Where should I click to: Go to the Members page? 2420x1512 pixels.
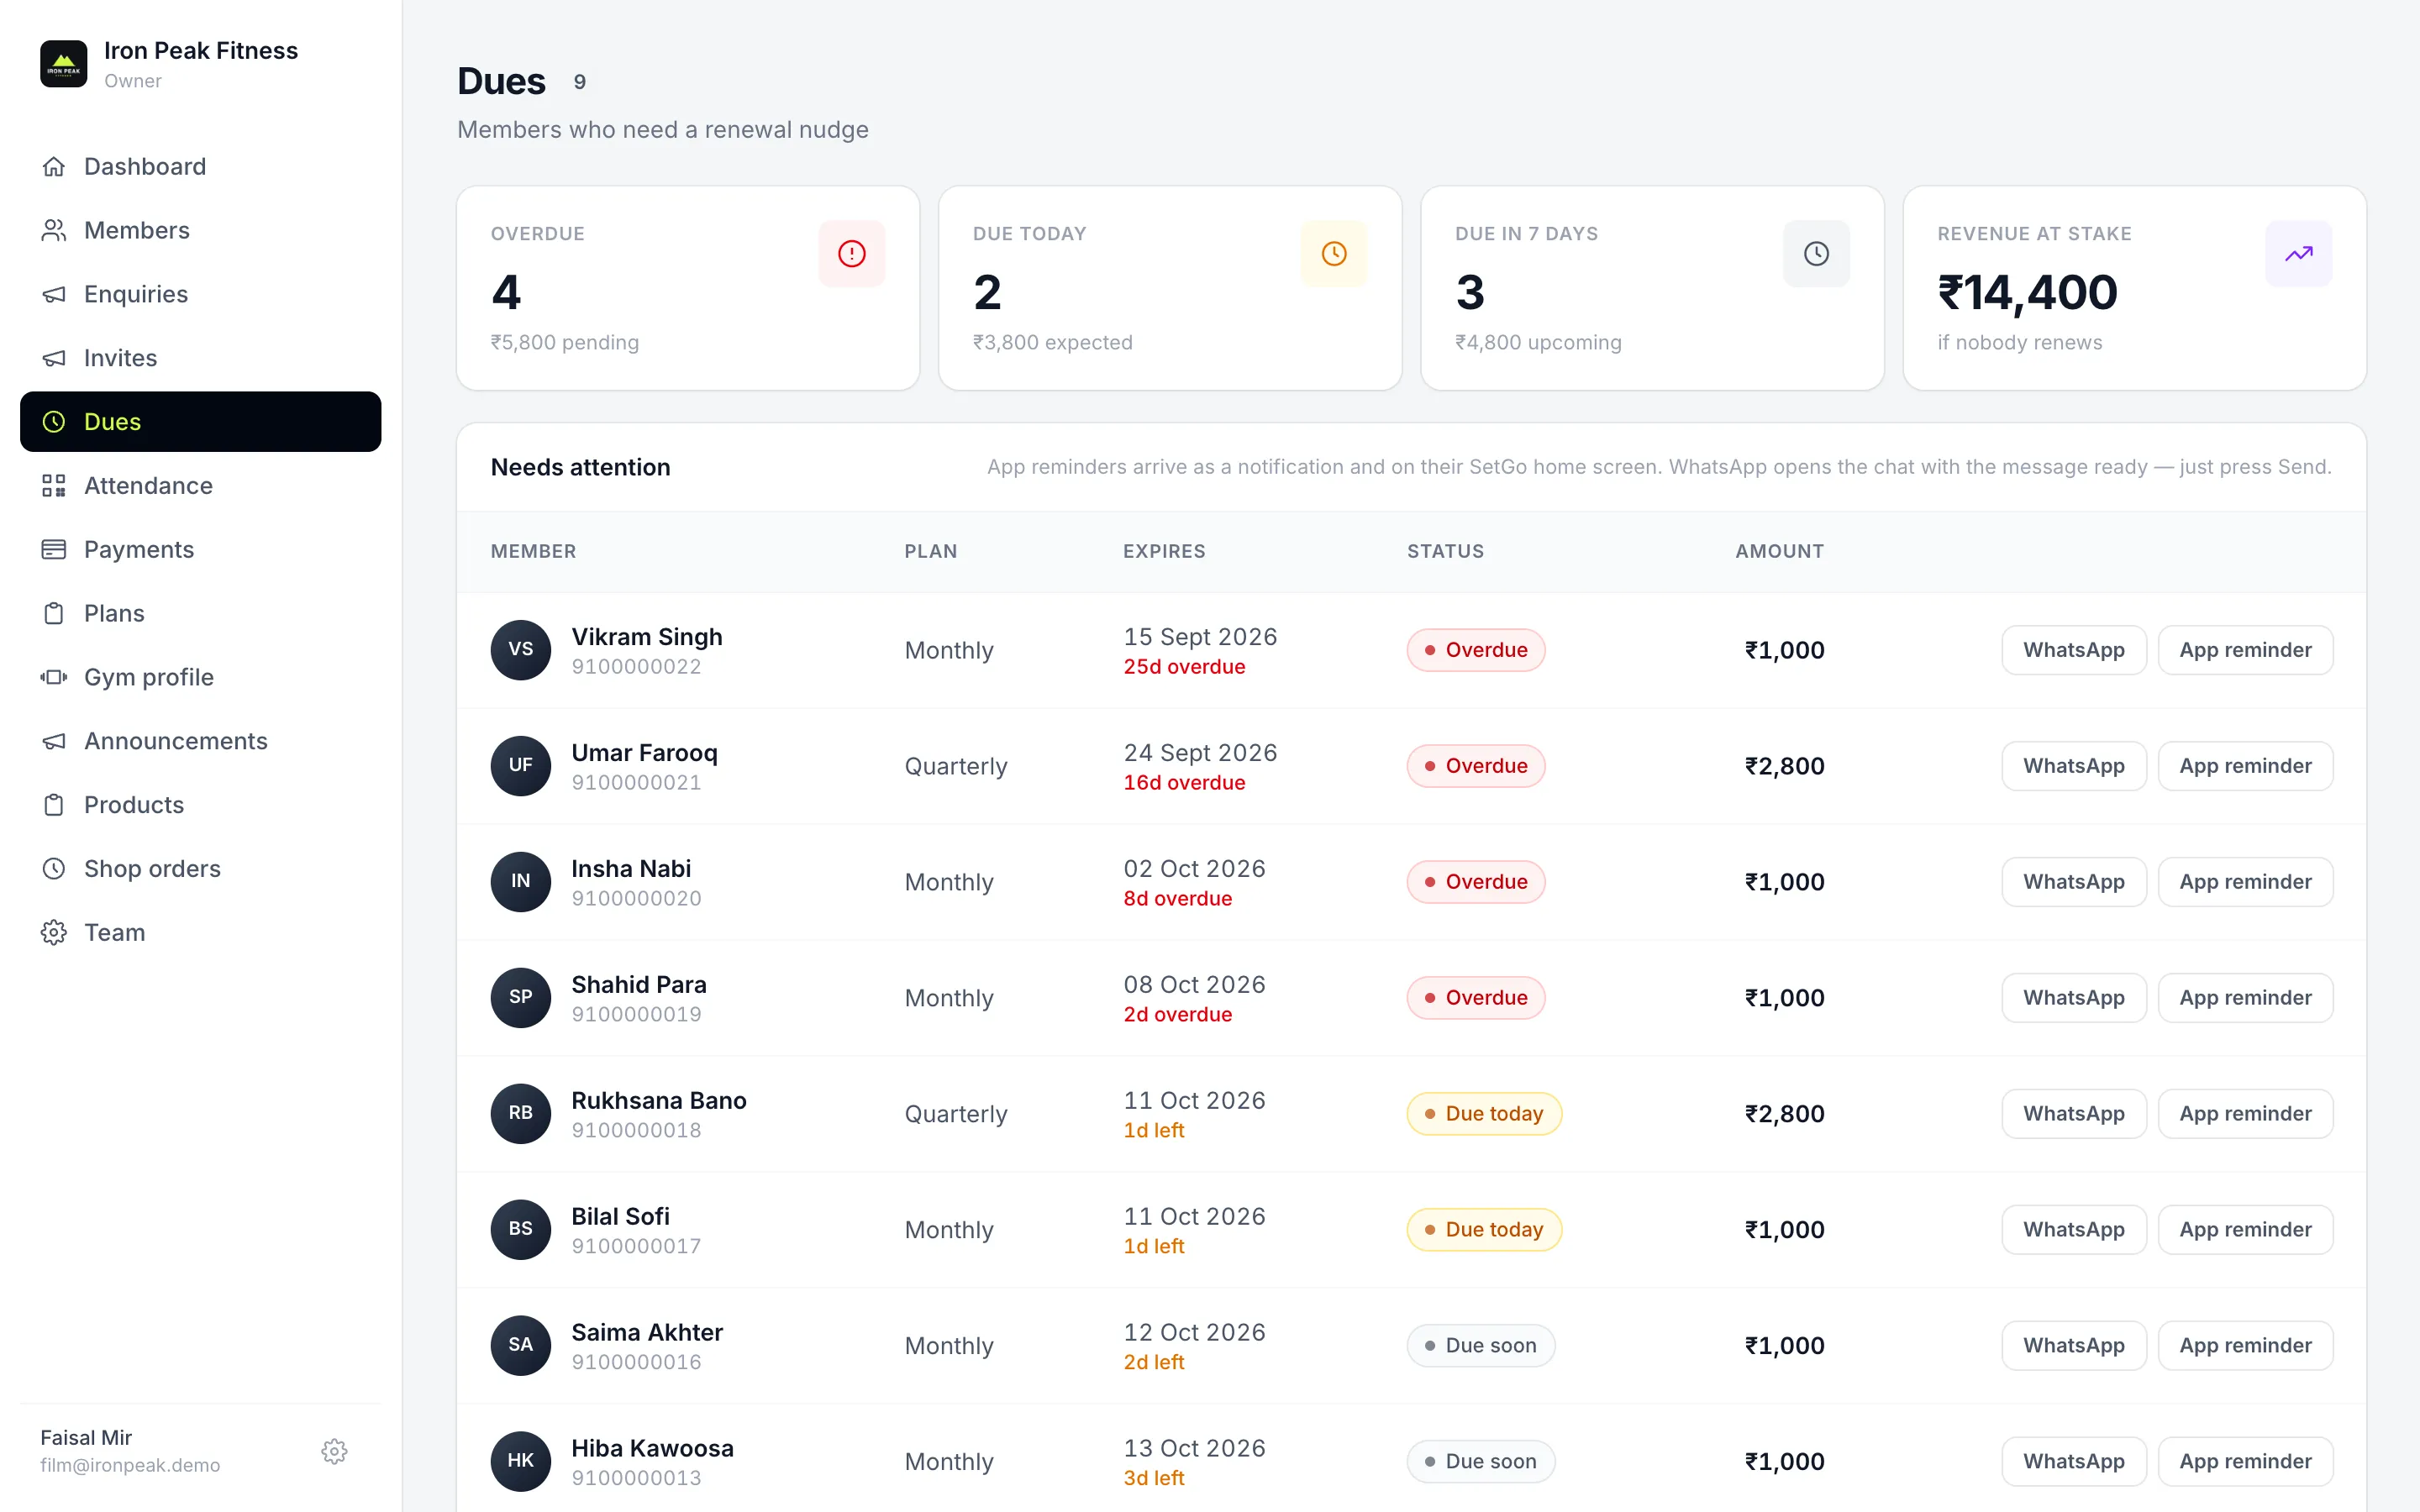coord(201,230)
